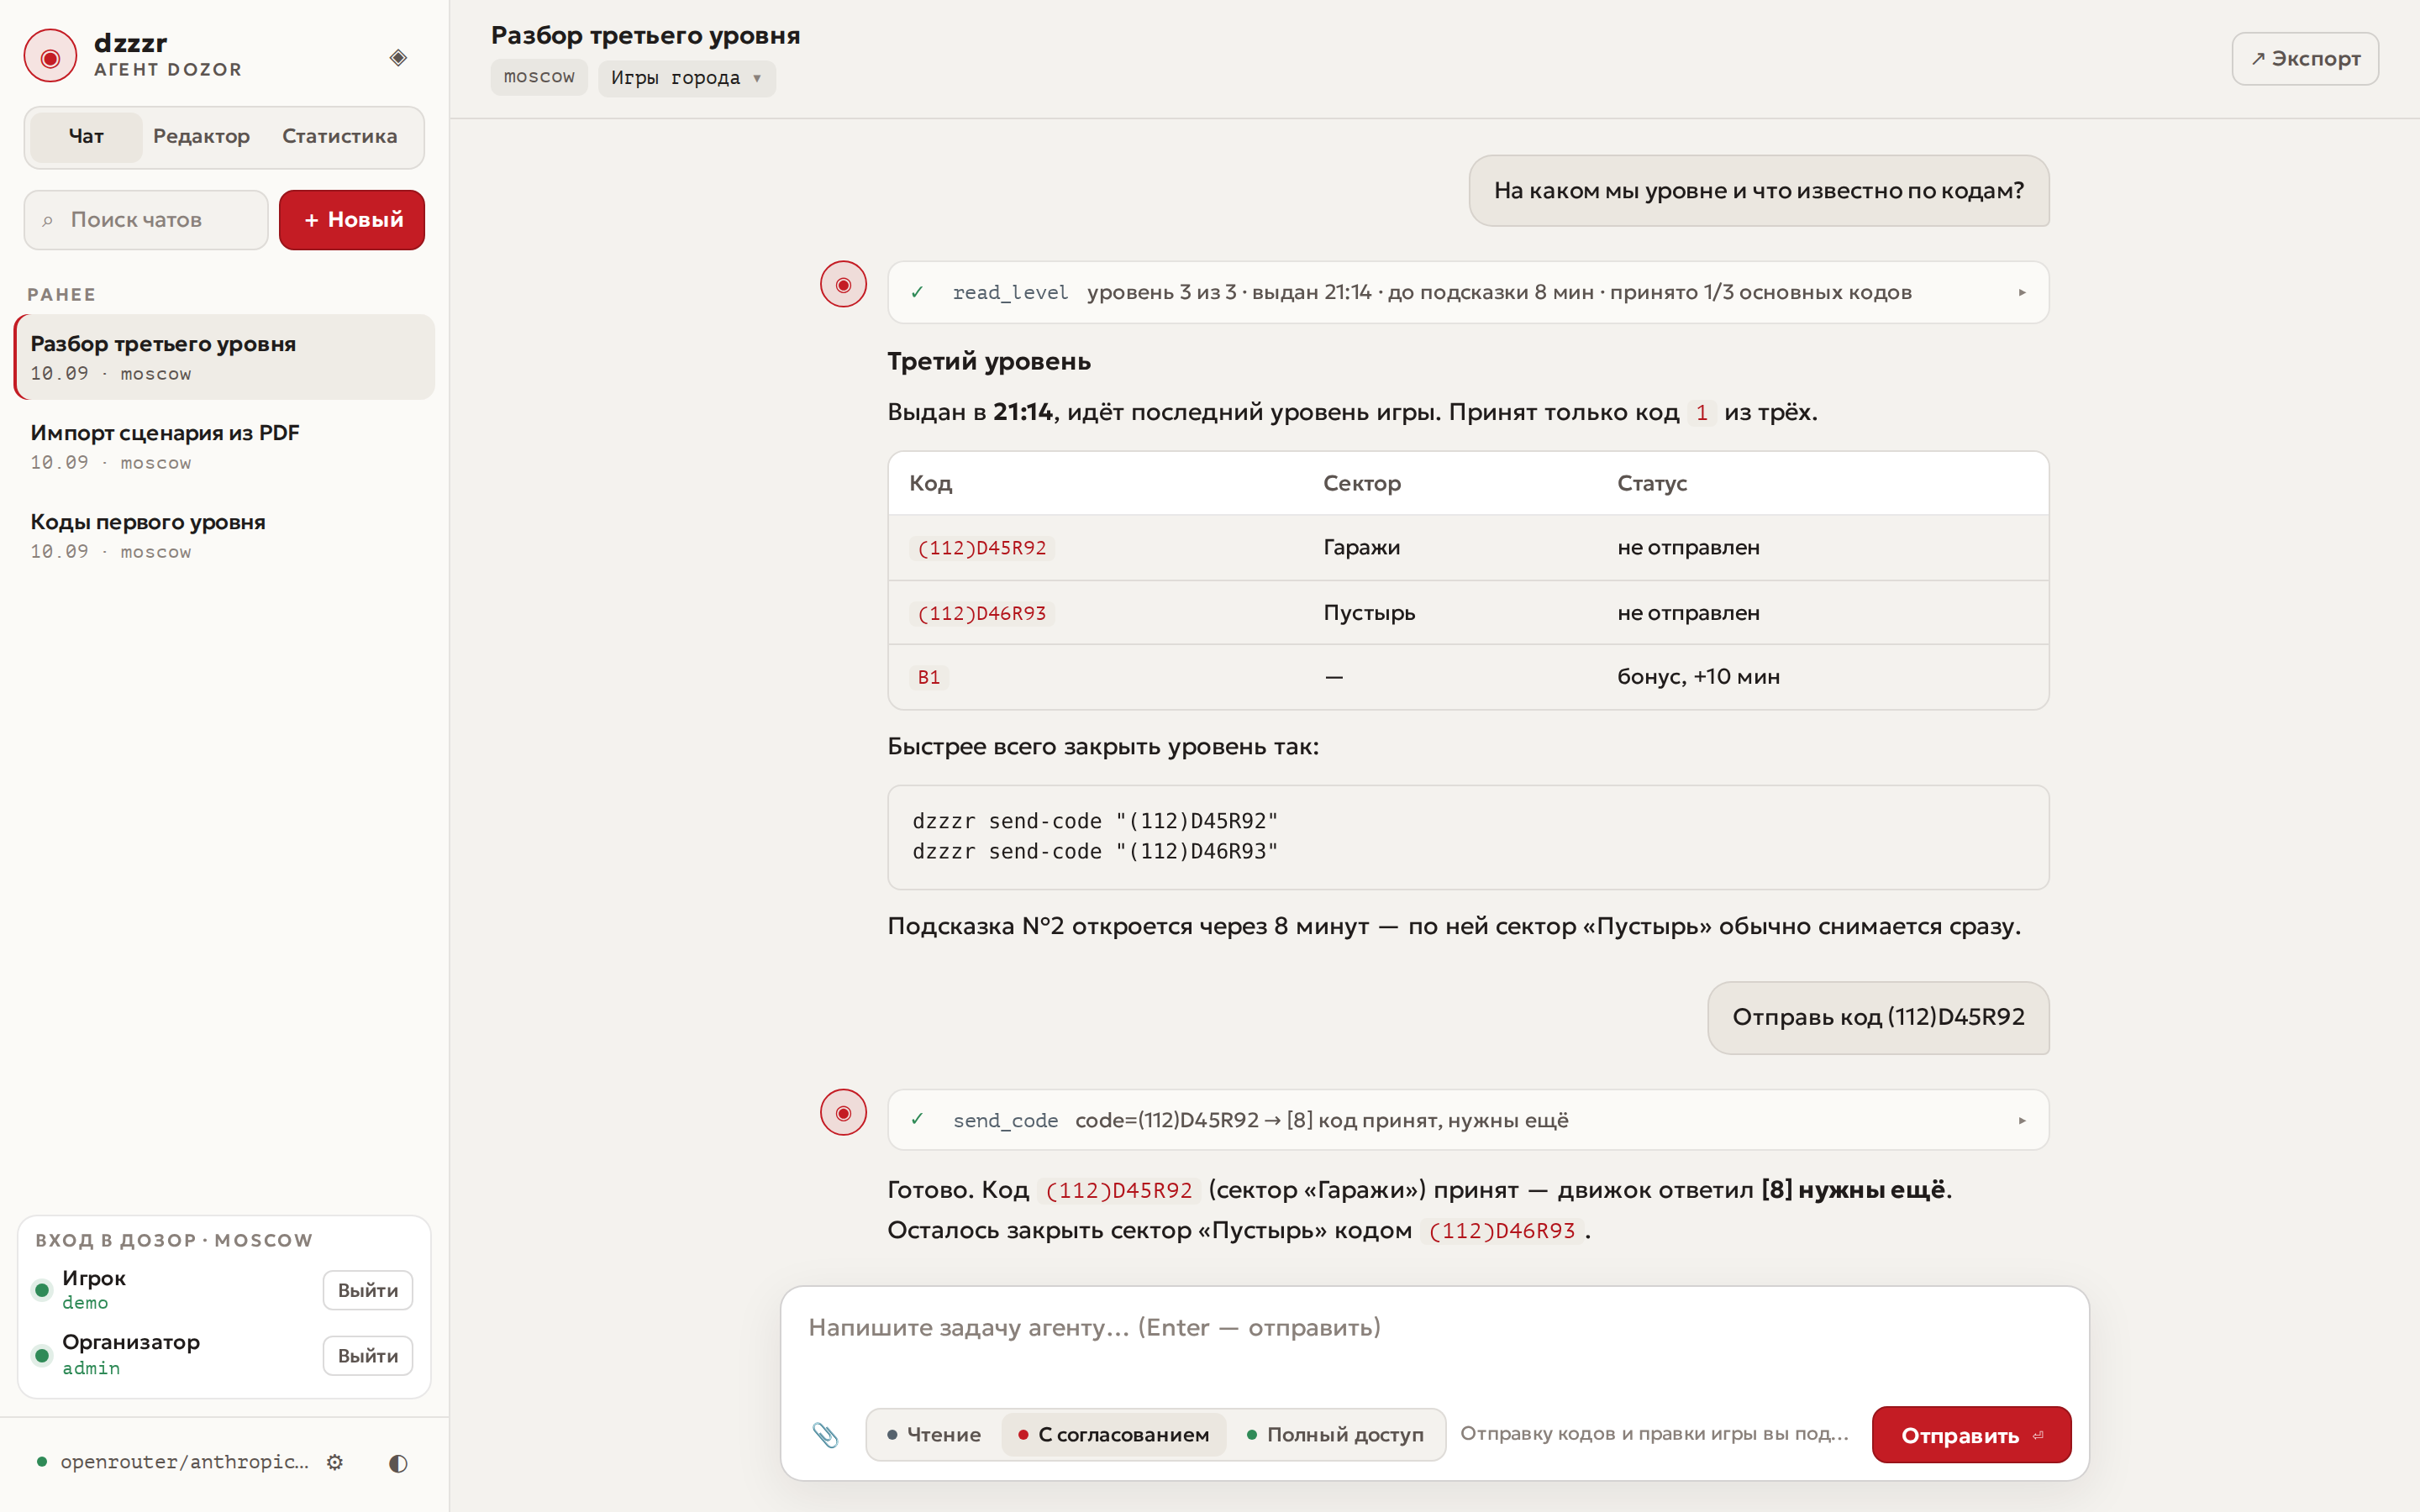Click user message Отправь код (112)D45R92
This screenshot has width=2420, height=1512.
tap(1878, 1017)
